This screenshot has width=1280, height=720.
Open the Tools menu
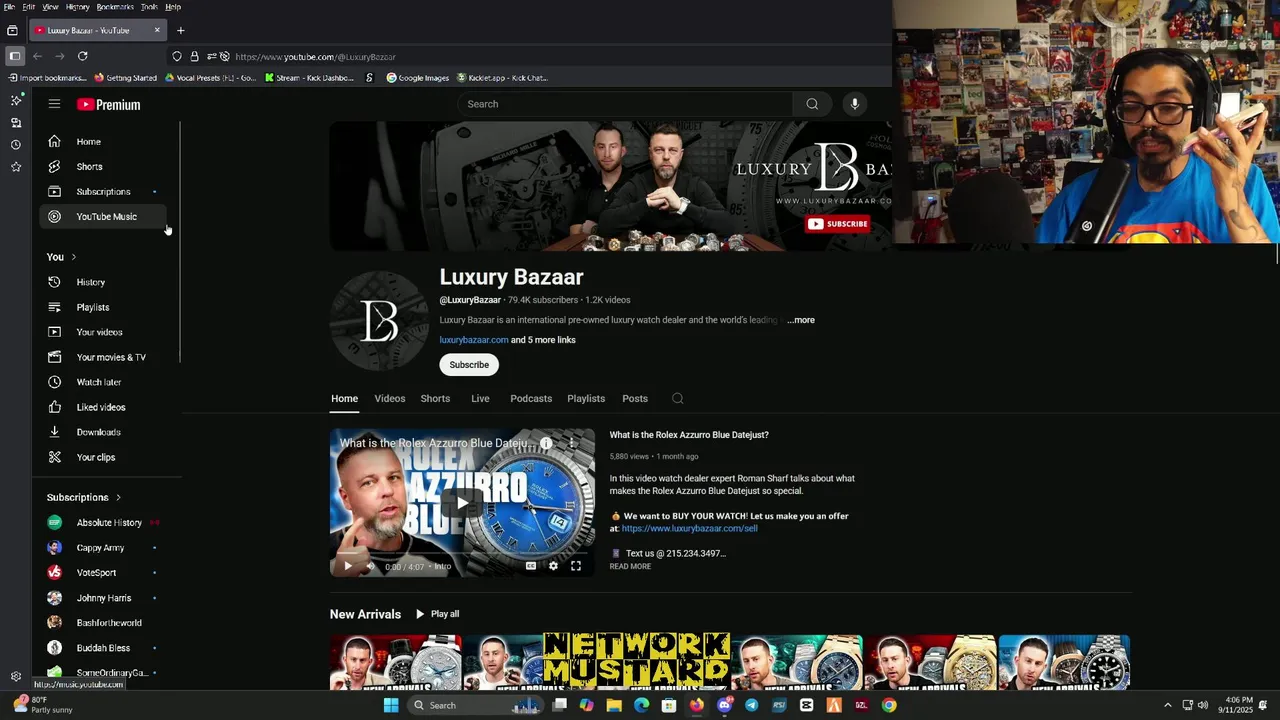tap(149, 7)
